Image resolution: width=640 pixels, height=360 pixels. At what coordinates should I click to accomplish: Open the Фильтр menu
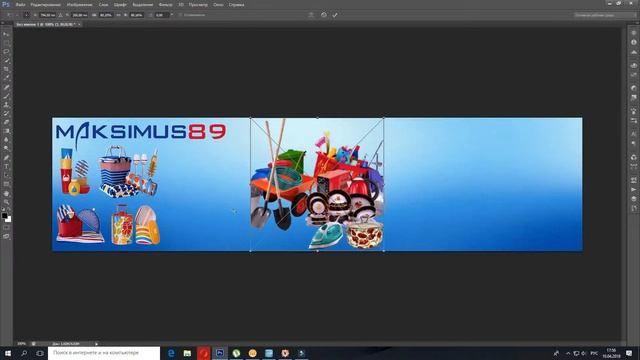coord(165,5)
